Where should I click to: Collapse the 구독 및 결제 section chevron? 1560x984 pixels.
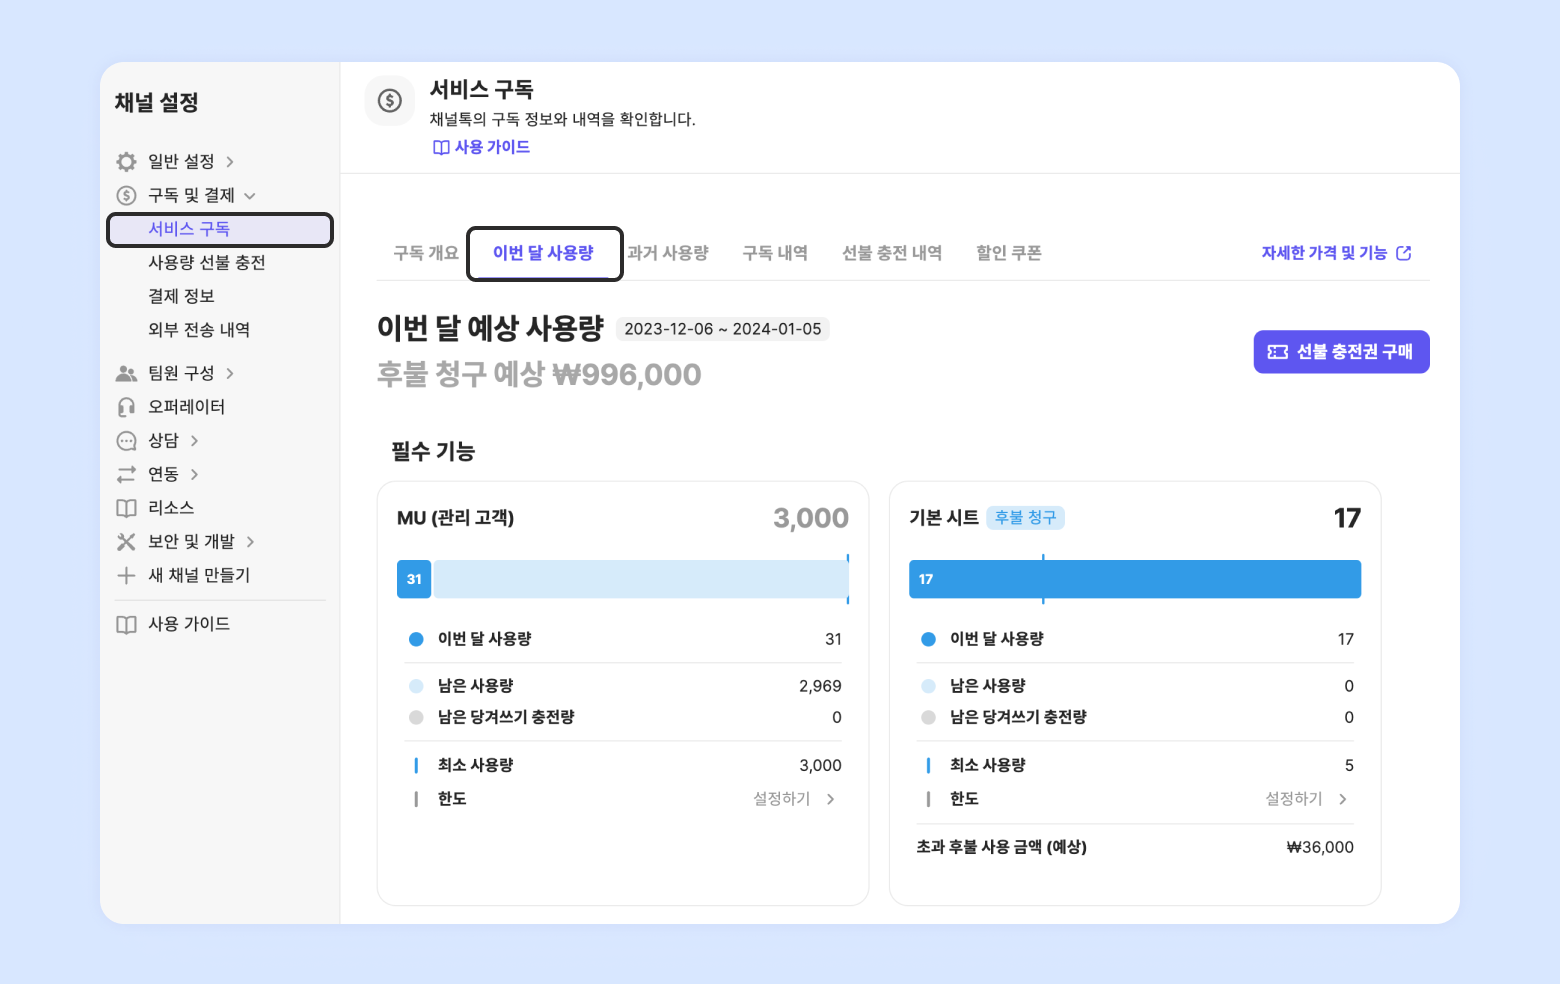pyautogui.click(x=250, y=196)
